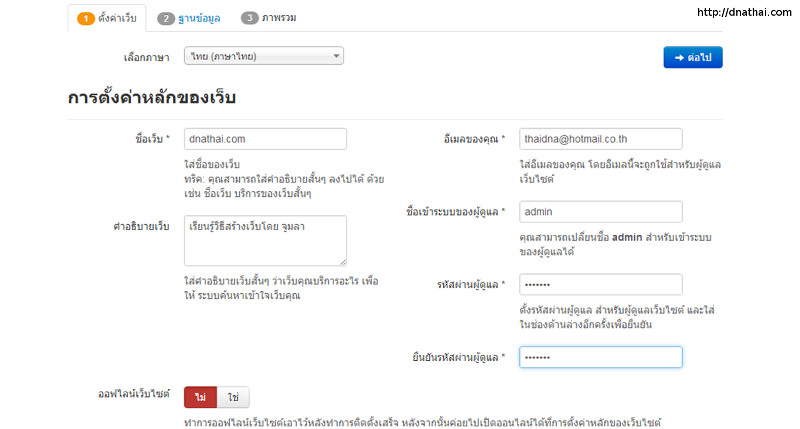Click the resize handle of the คำอธิบายเว็บ textarea
The image size is (800, 429).
tap(342, 261)
